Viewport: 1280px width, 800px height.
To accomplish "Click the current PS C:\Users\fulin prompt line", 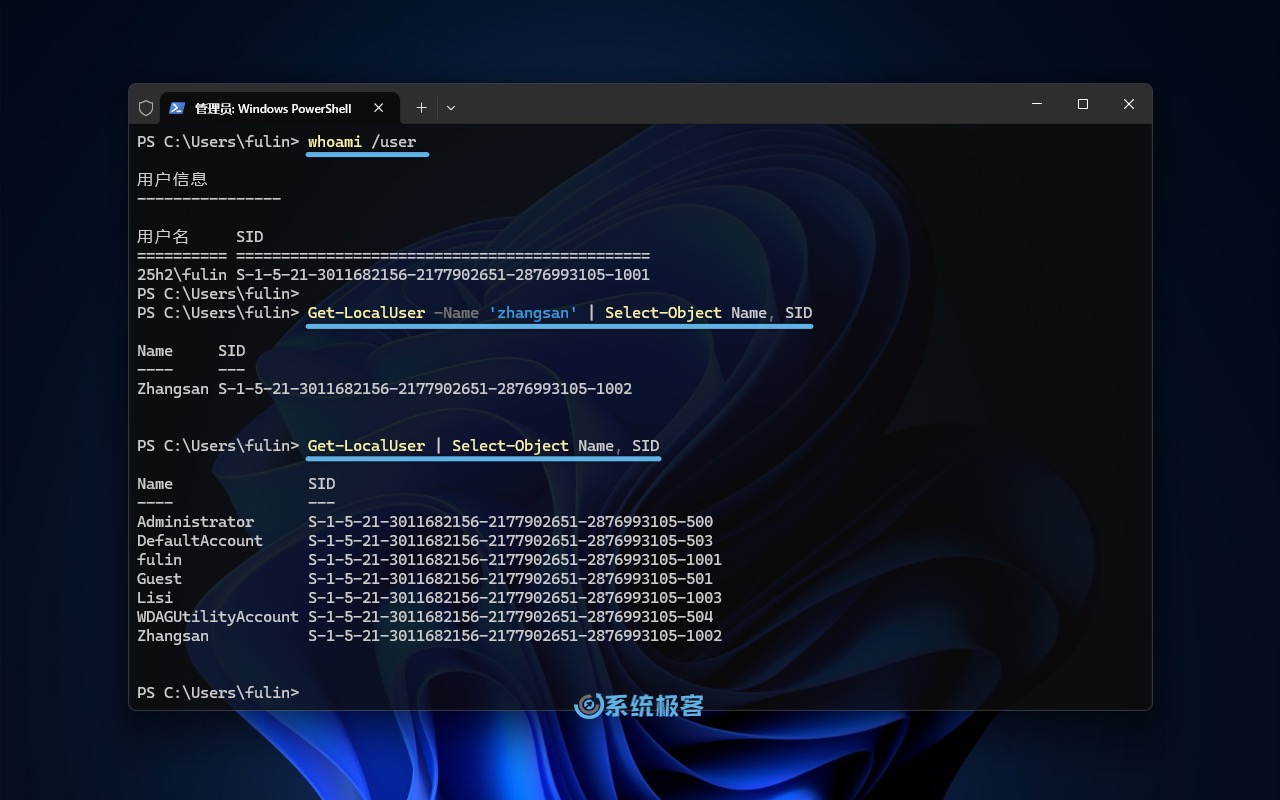I will coord(216,692).
